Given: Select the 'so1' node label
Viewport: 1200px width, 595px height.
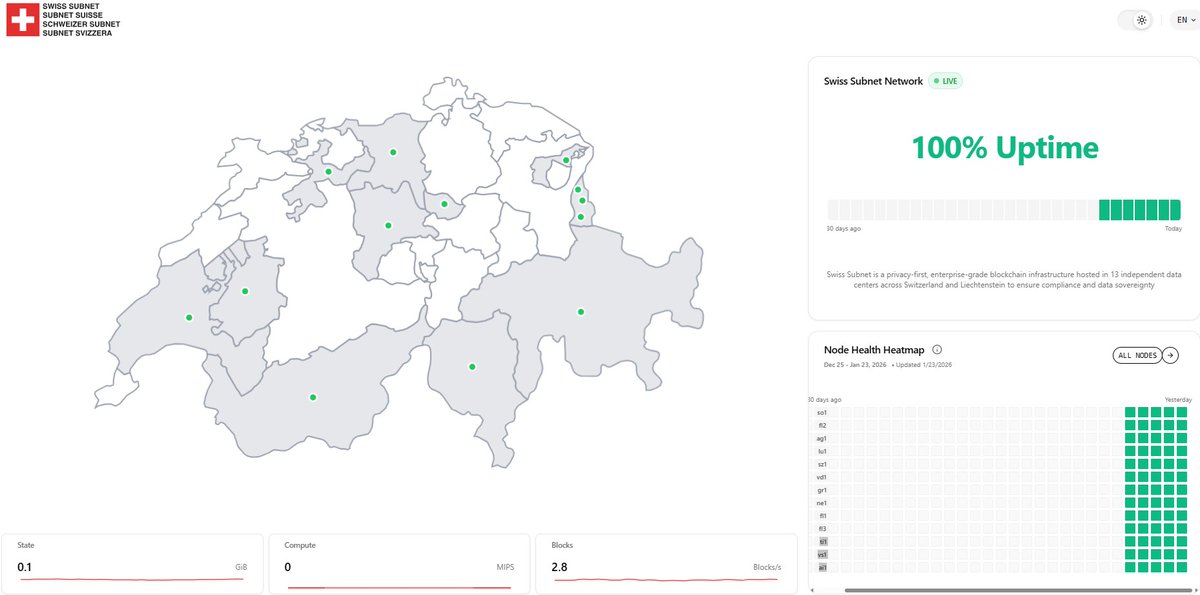Looking at the screenshot, I should (x=822, y=412).
